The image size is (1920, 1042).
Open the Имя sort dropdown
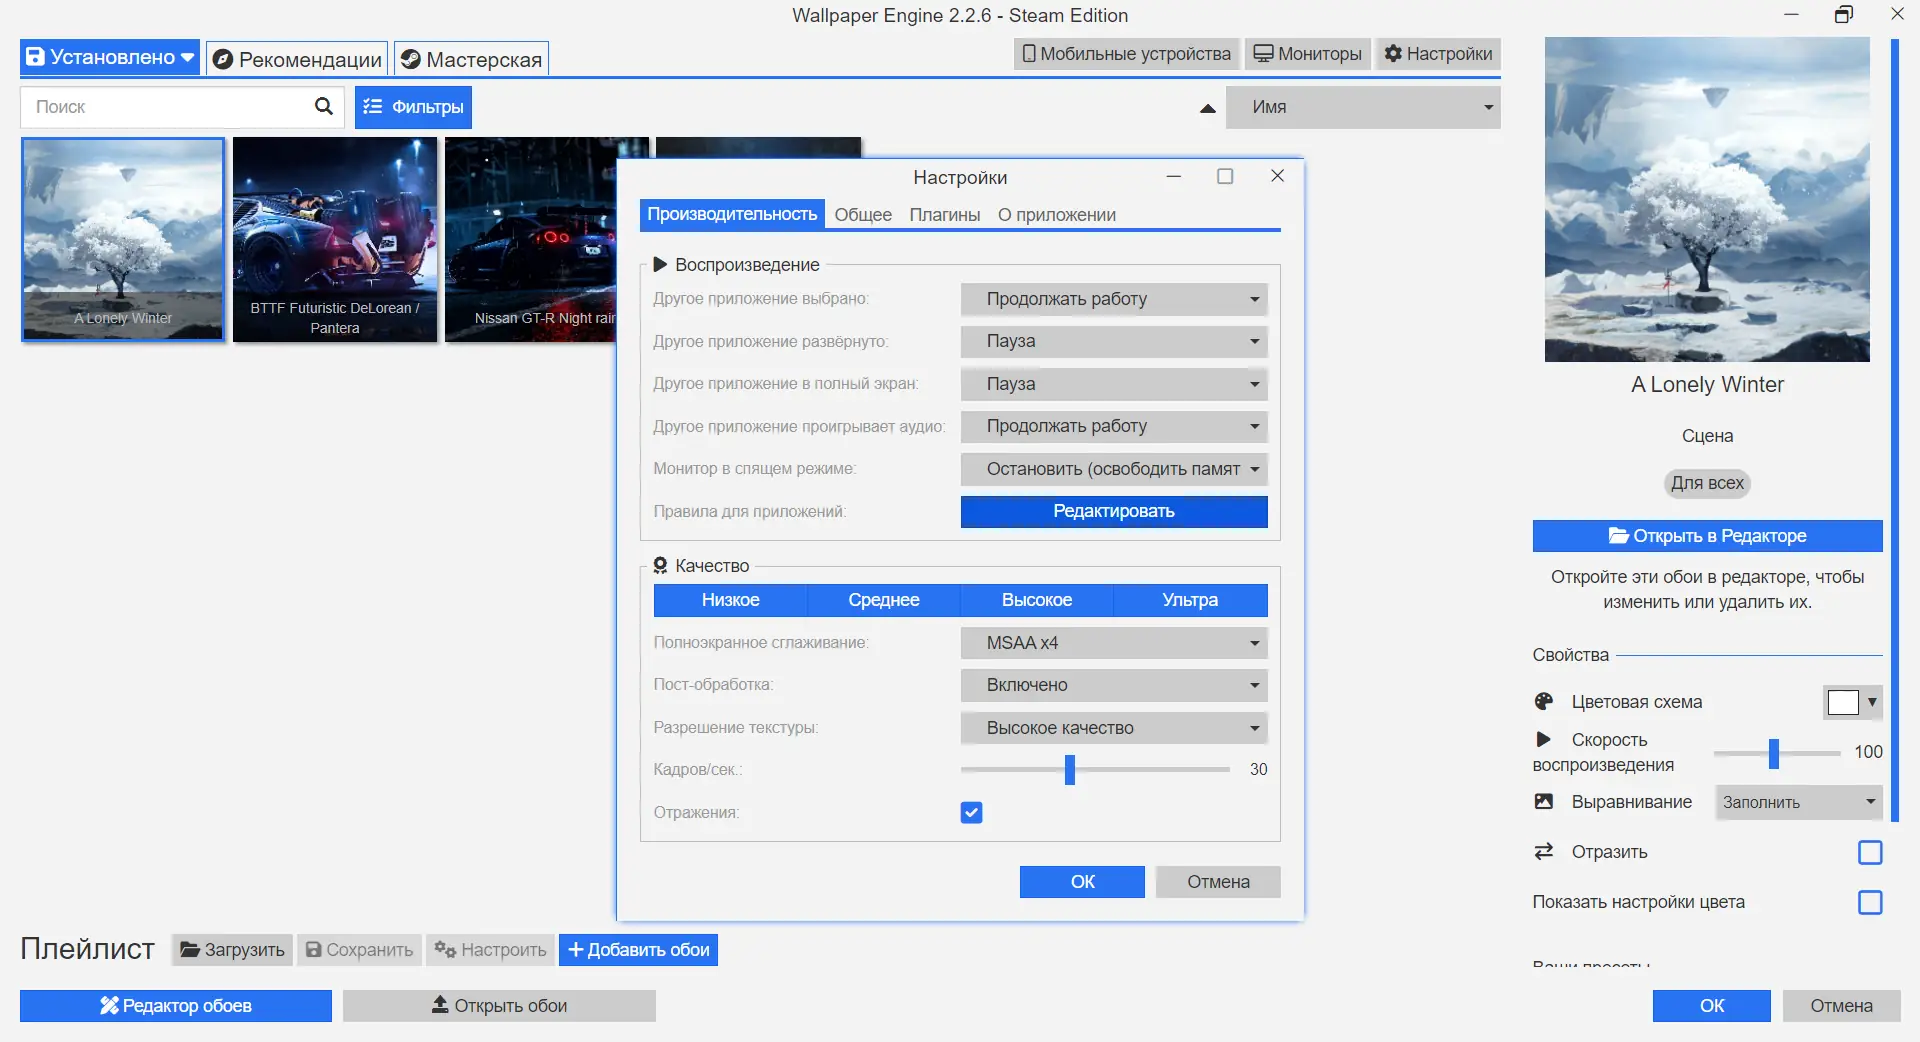click(x=1363, y=107)
